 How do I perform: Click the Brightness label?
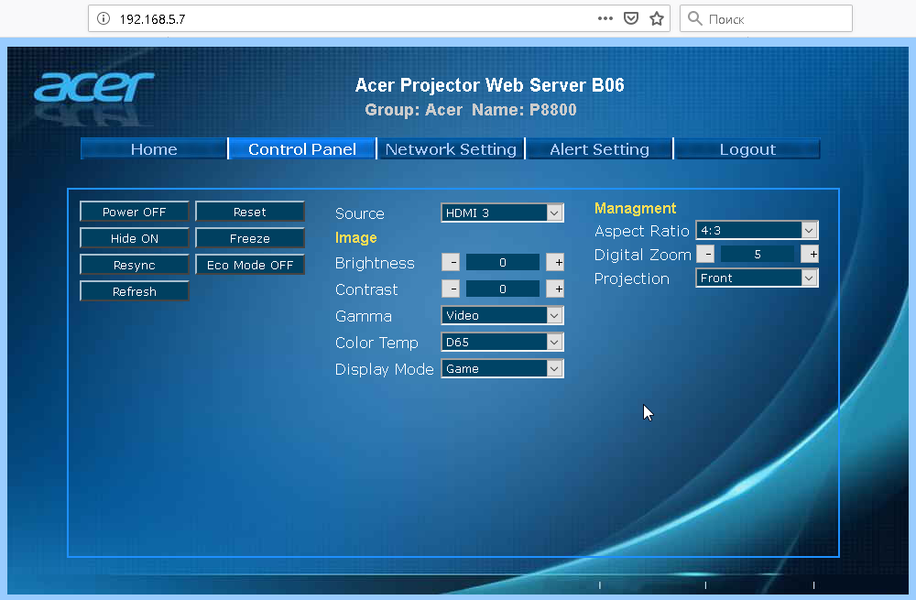(x=374, y=263)
